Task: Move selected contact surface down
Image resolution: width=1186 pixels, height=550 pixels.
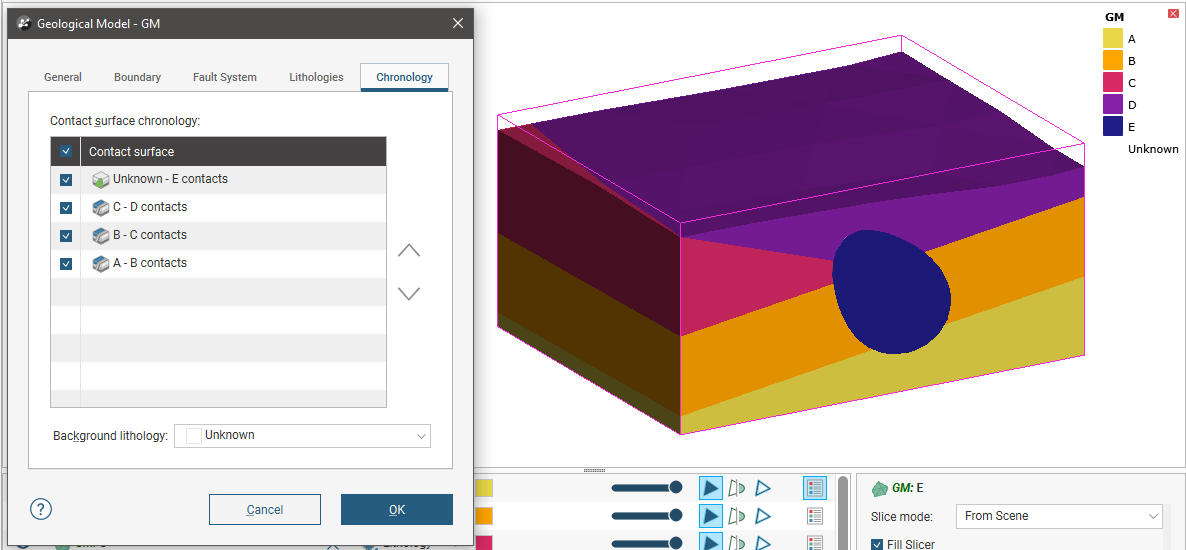Action: [409, 294]
